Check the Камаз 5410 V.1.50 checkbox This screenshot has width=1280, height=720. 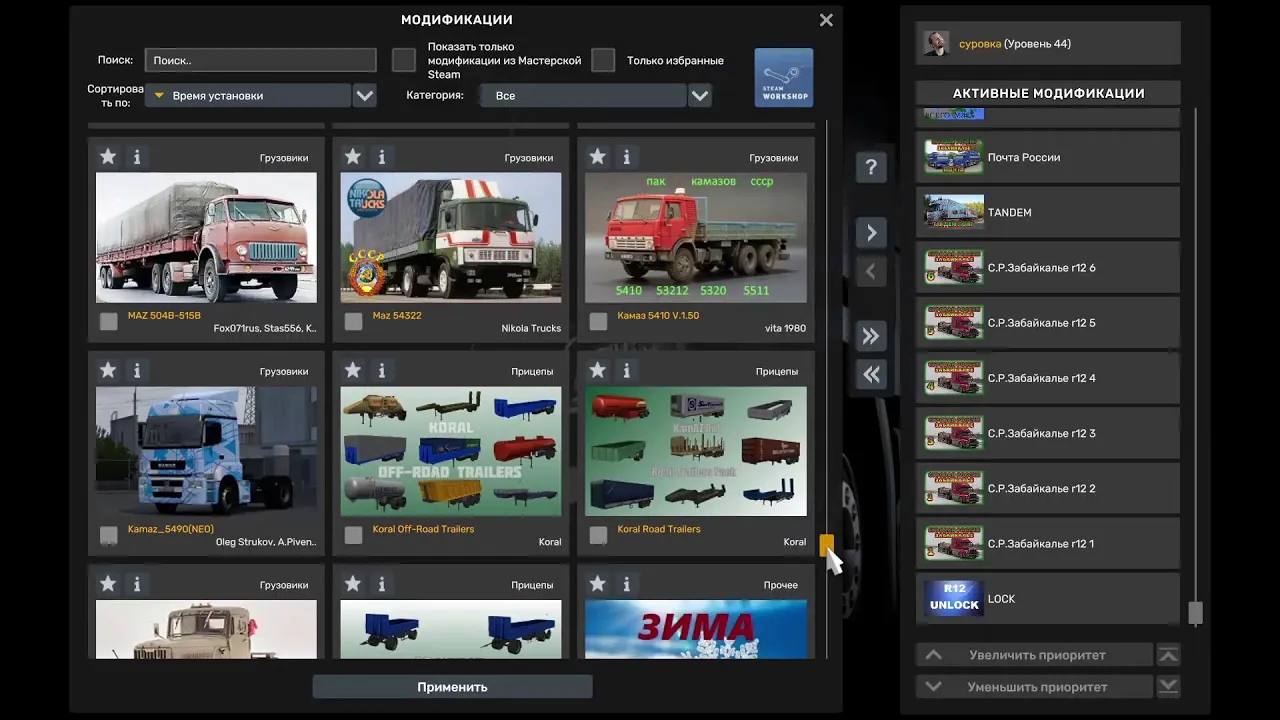(x=598, y=321)
